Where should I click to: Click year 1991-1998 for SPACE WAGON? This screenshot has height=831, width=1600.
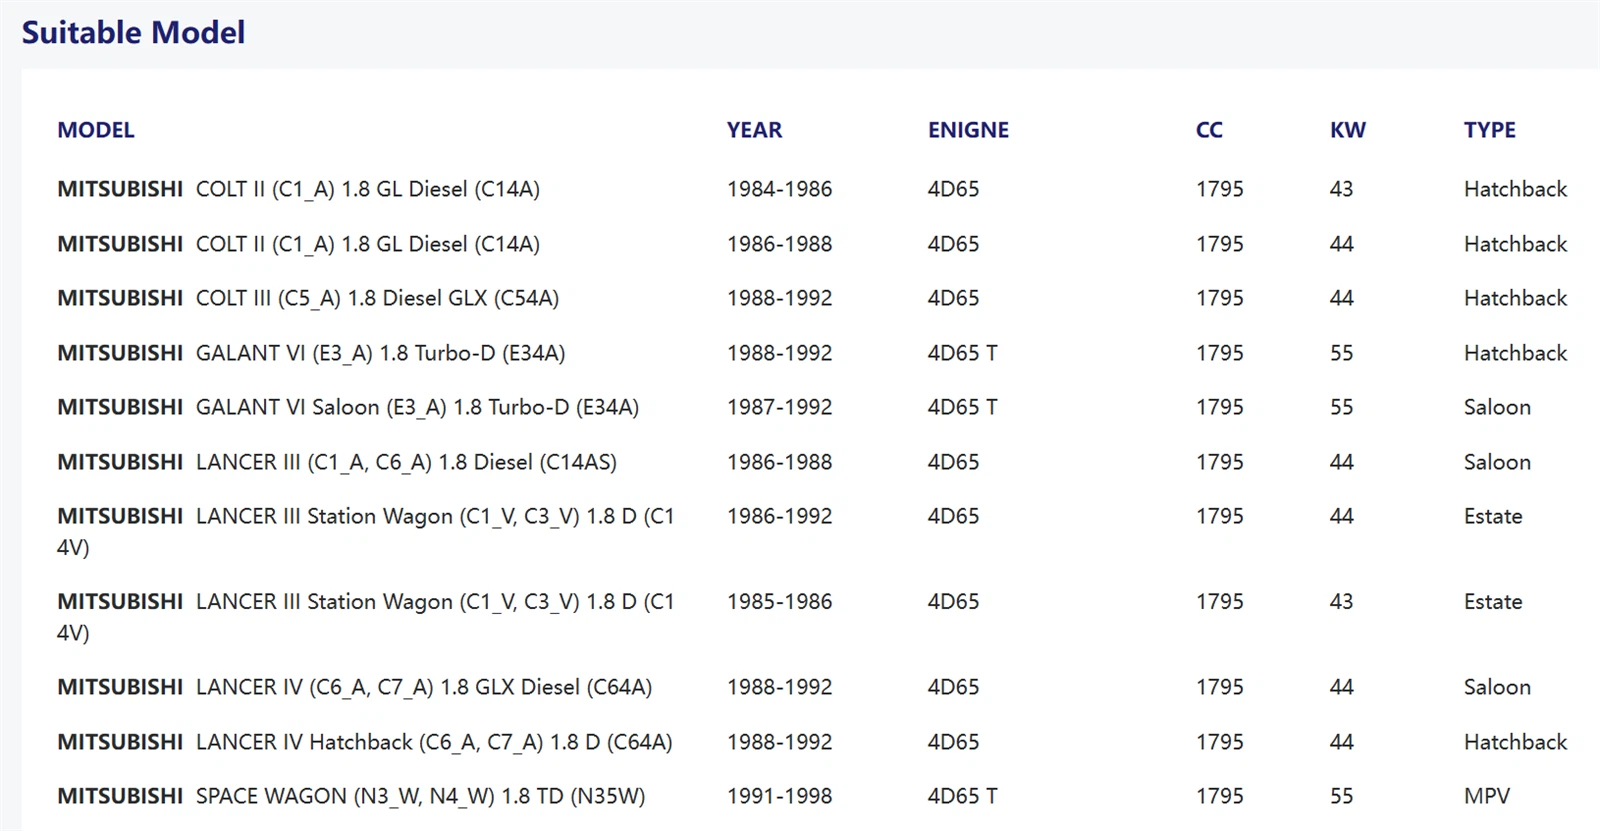(x=779, y=796)
